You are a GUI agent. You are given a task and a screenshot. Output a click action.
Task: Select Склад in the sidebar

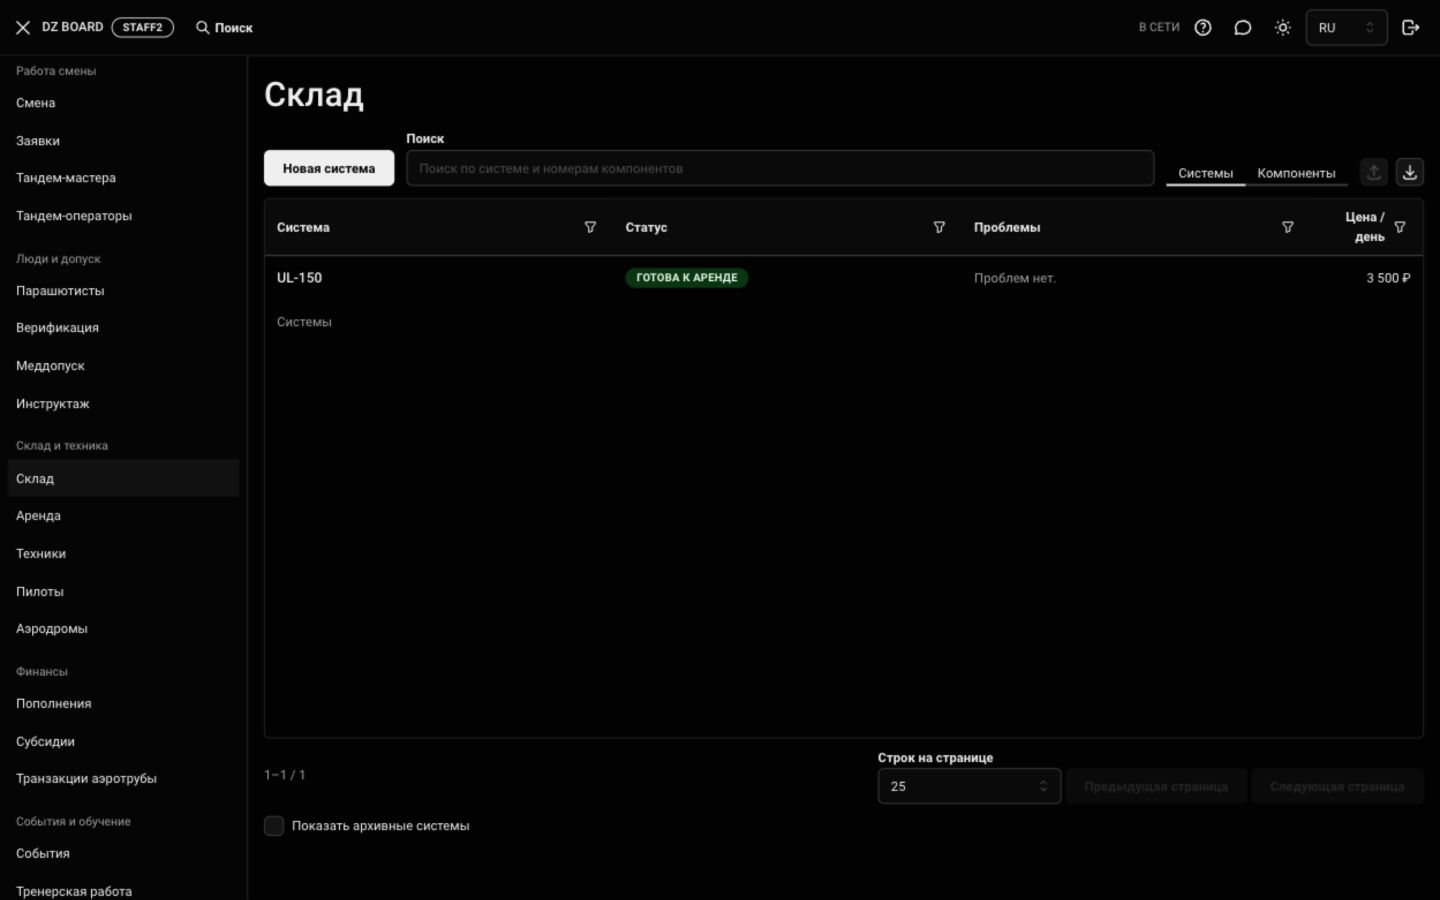[x=123, y=479]
